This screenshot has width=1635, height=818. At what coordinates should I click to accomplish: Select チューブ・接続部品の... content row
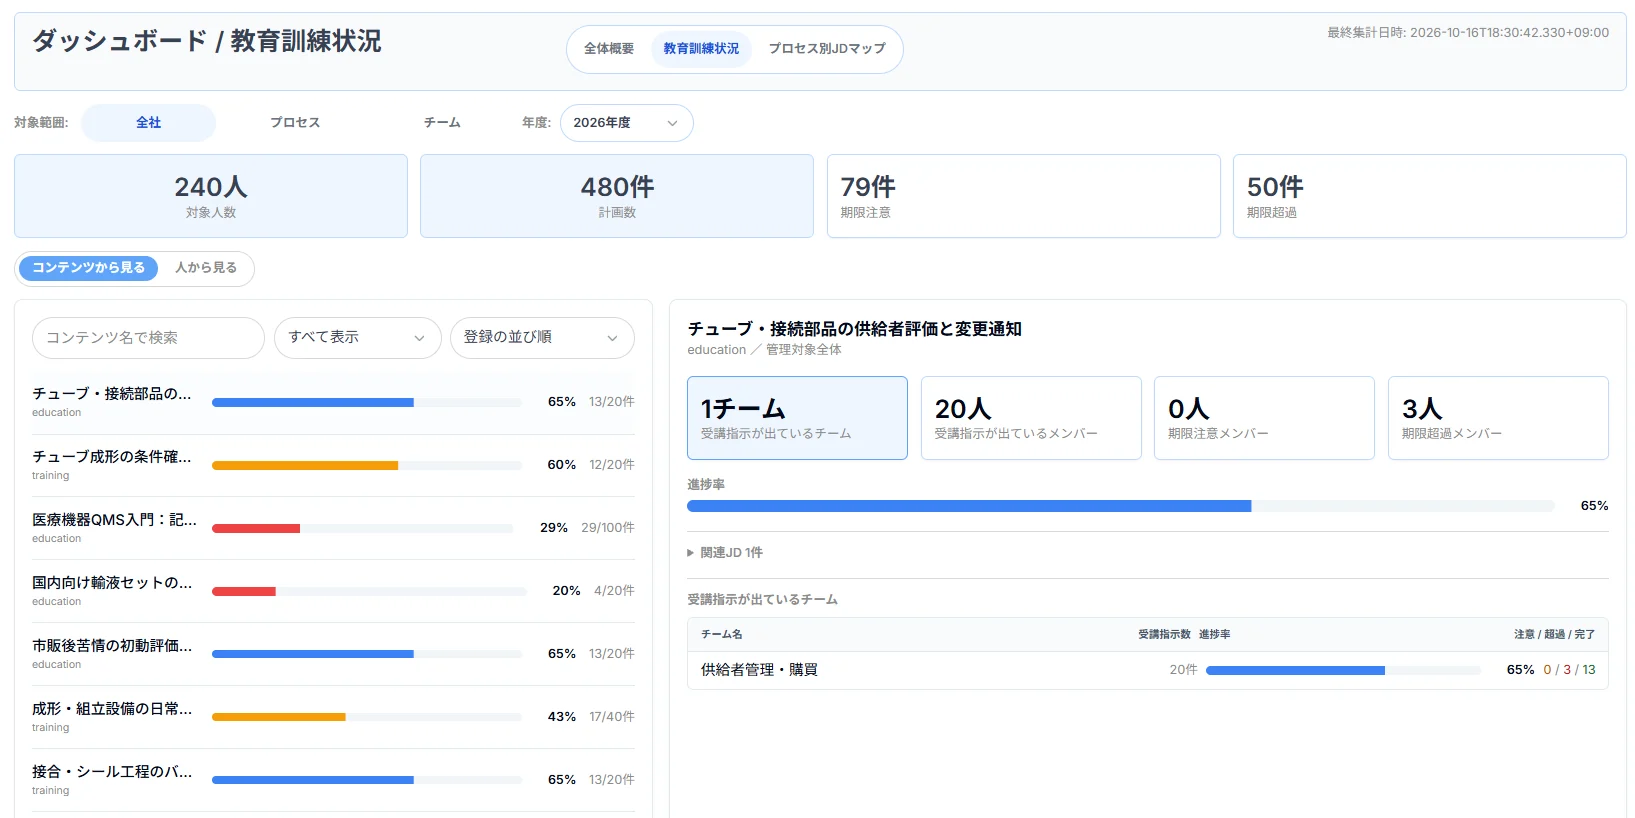(x=333, y=403)
